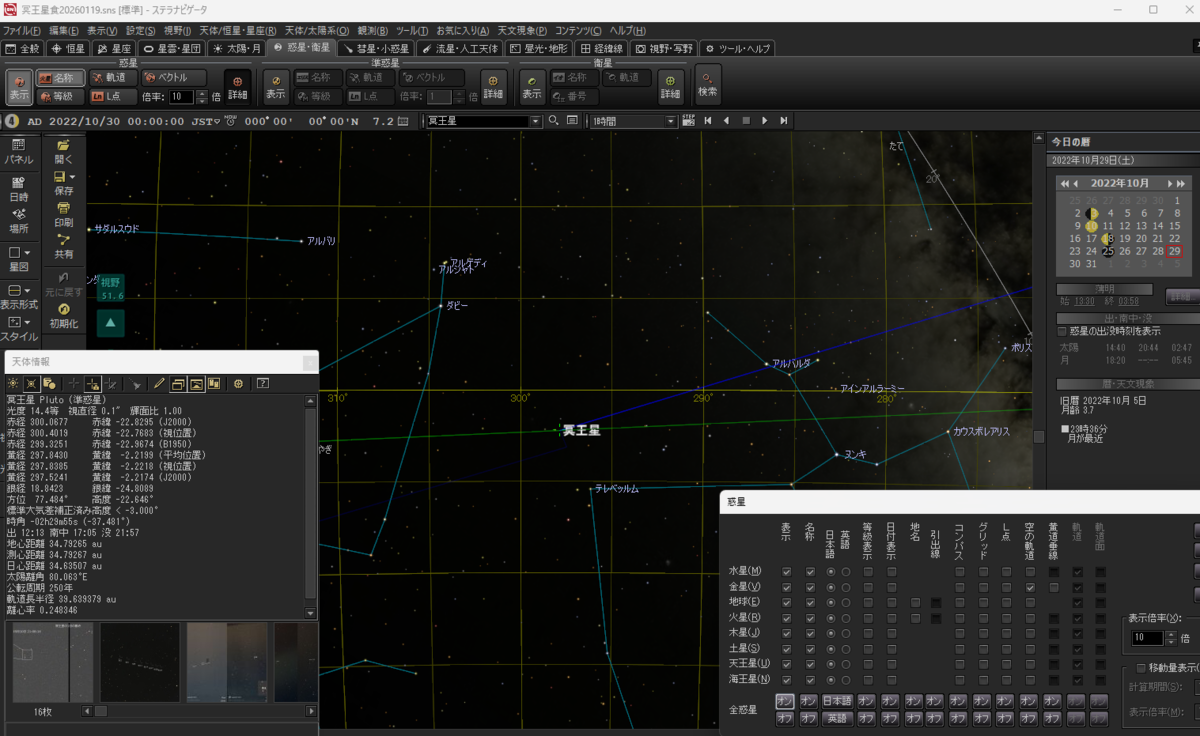Toggle 衛星 表示 satellite display
Viewport: 1200px width, 736px height.
(x=532, y=87)
